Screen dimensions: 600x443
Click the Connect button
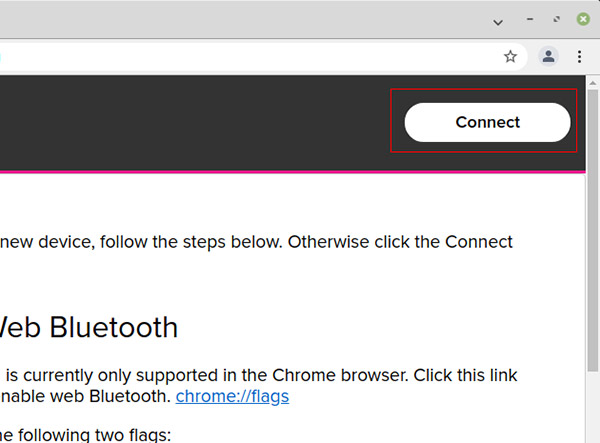pyautogui.click(x=487, y=122)
